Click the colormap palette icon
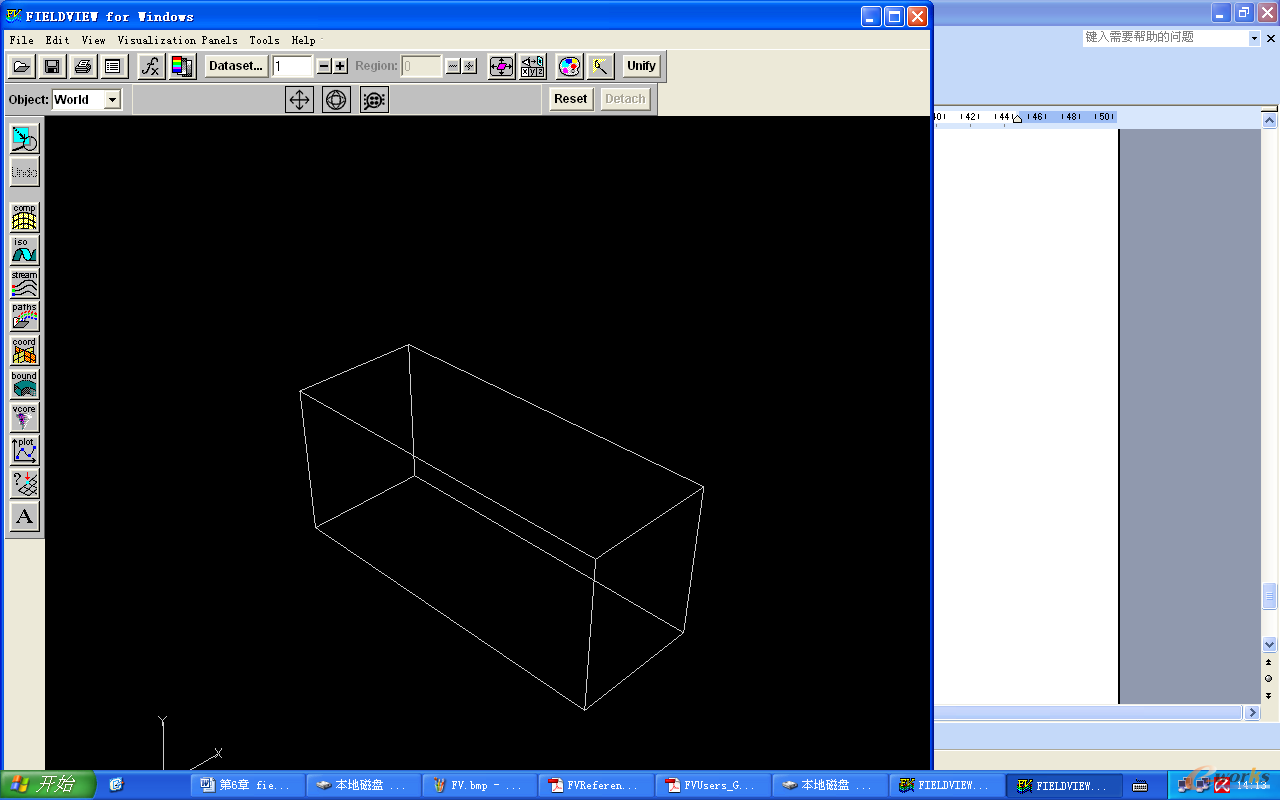This screenshot has width=1280, height=800. (x=569, y=66)
